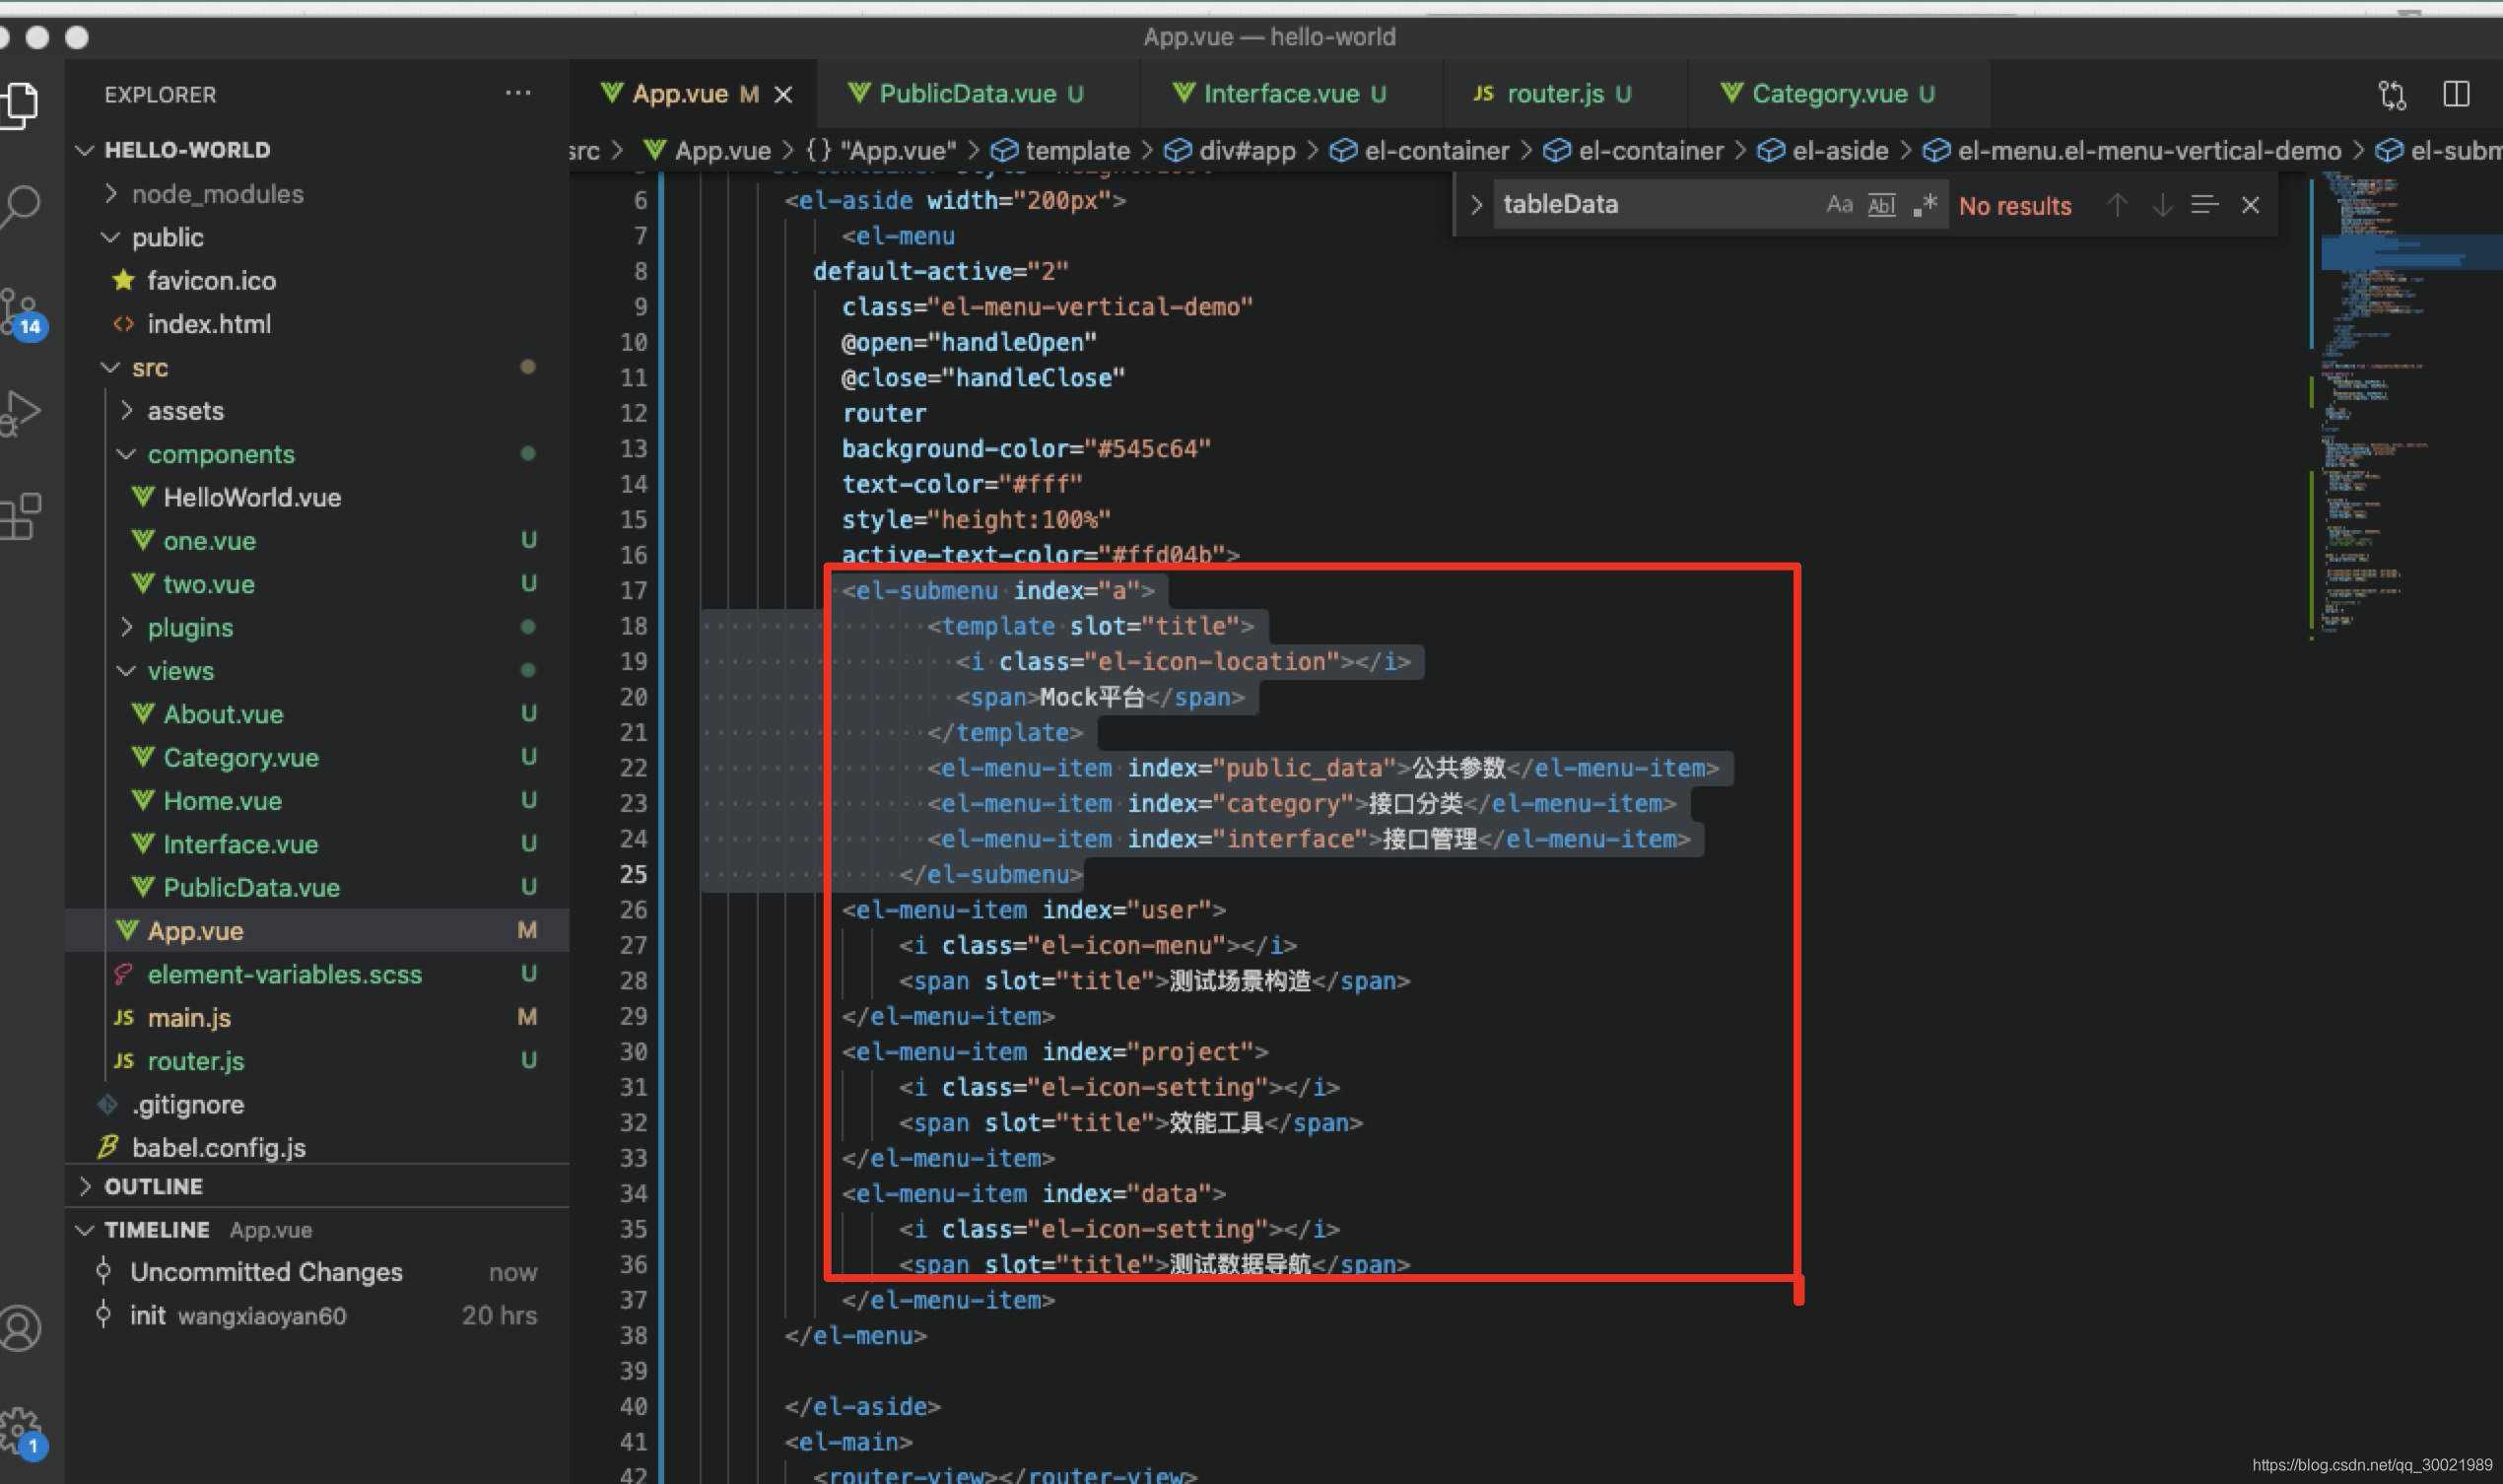Screen dimensions: 2503x1484
Task: Toggle Match Whole Word in find widget
Action: (1881, 205)
